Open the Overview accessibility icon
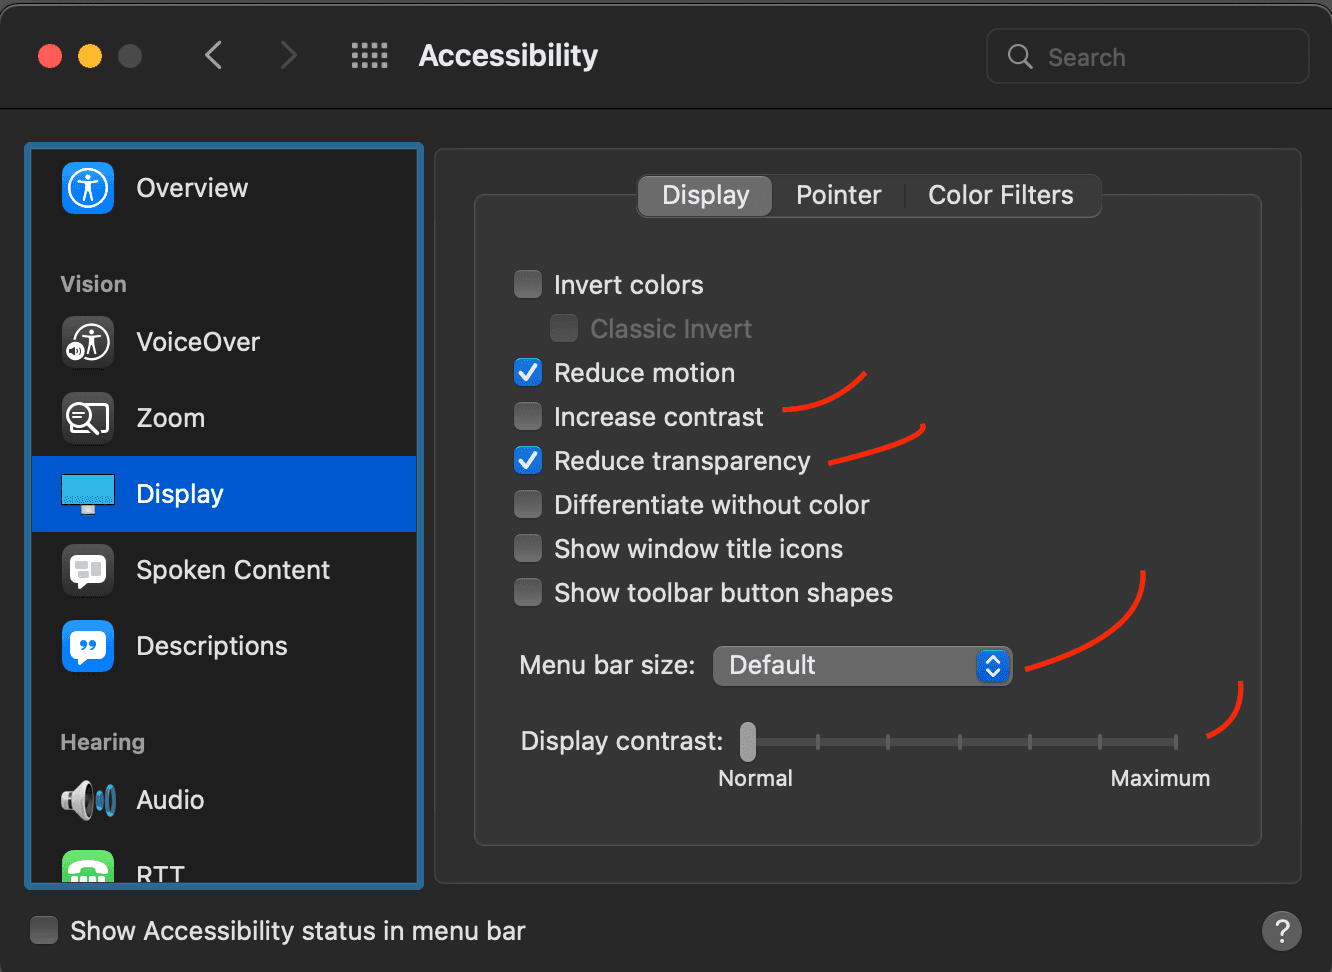 click(88, 187)
